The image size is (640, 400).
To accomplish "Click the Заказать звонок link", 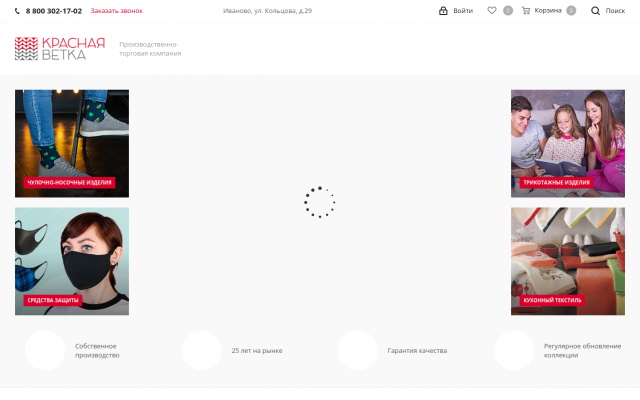I will tap(116, 11).
